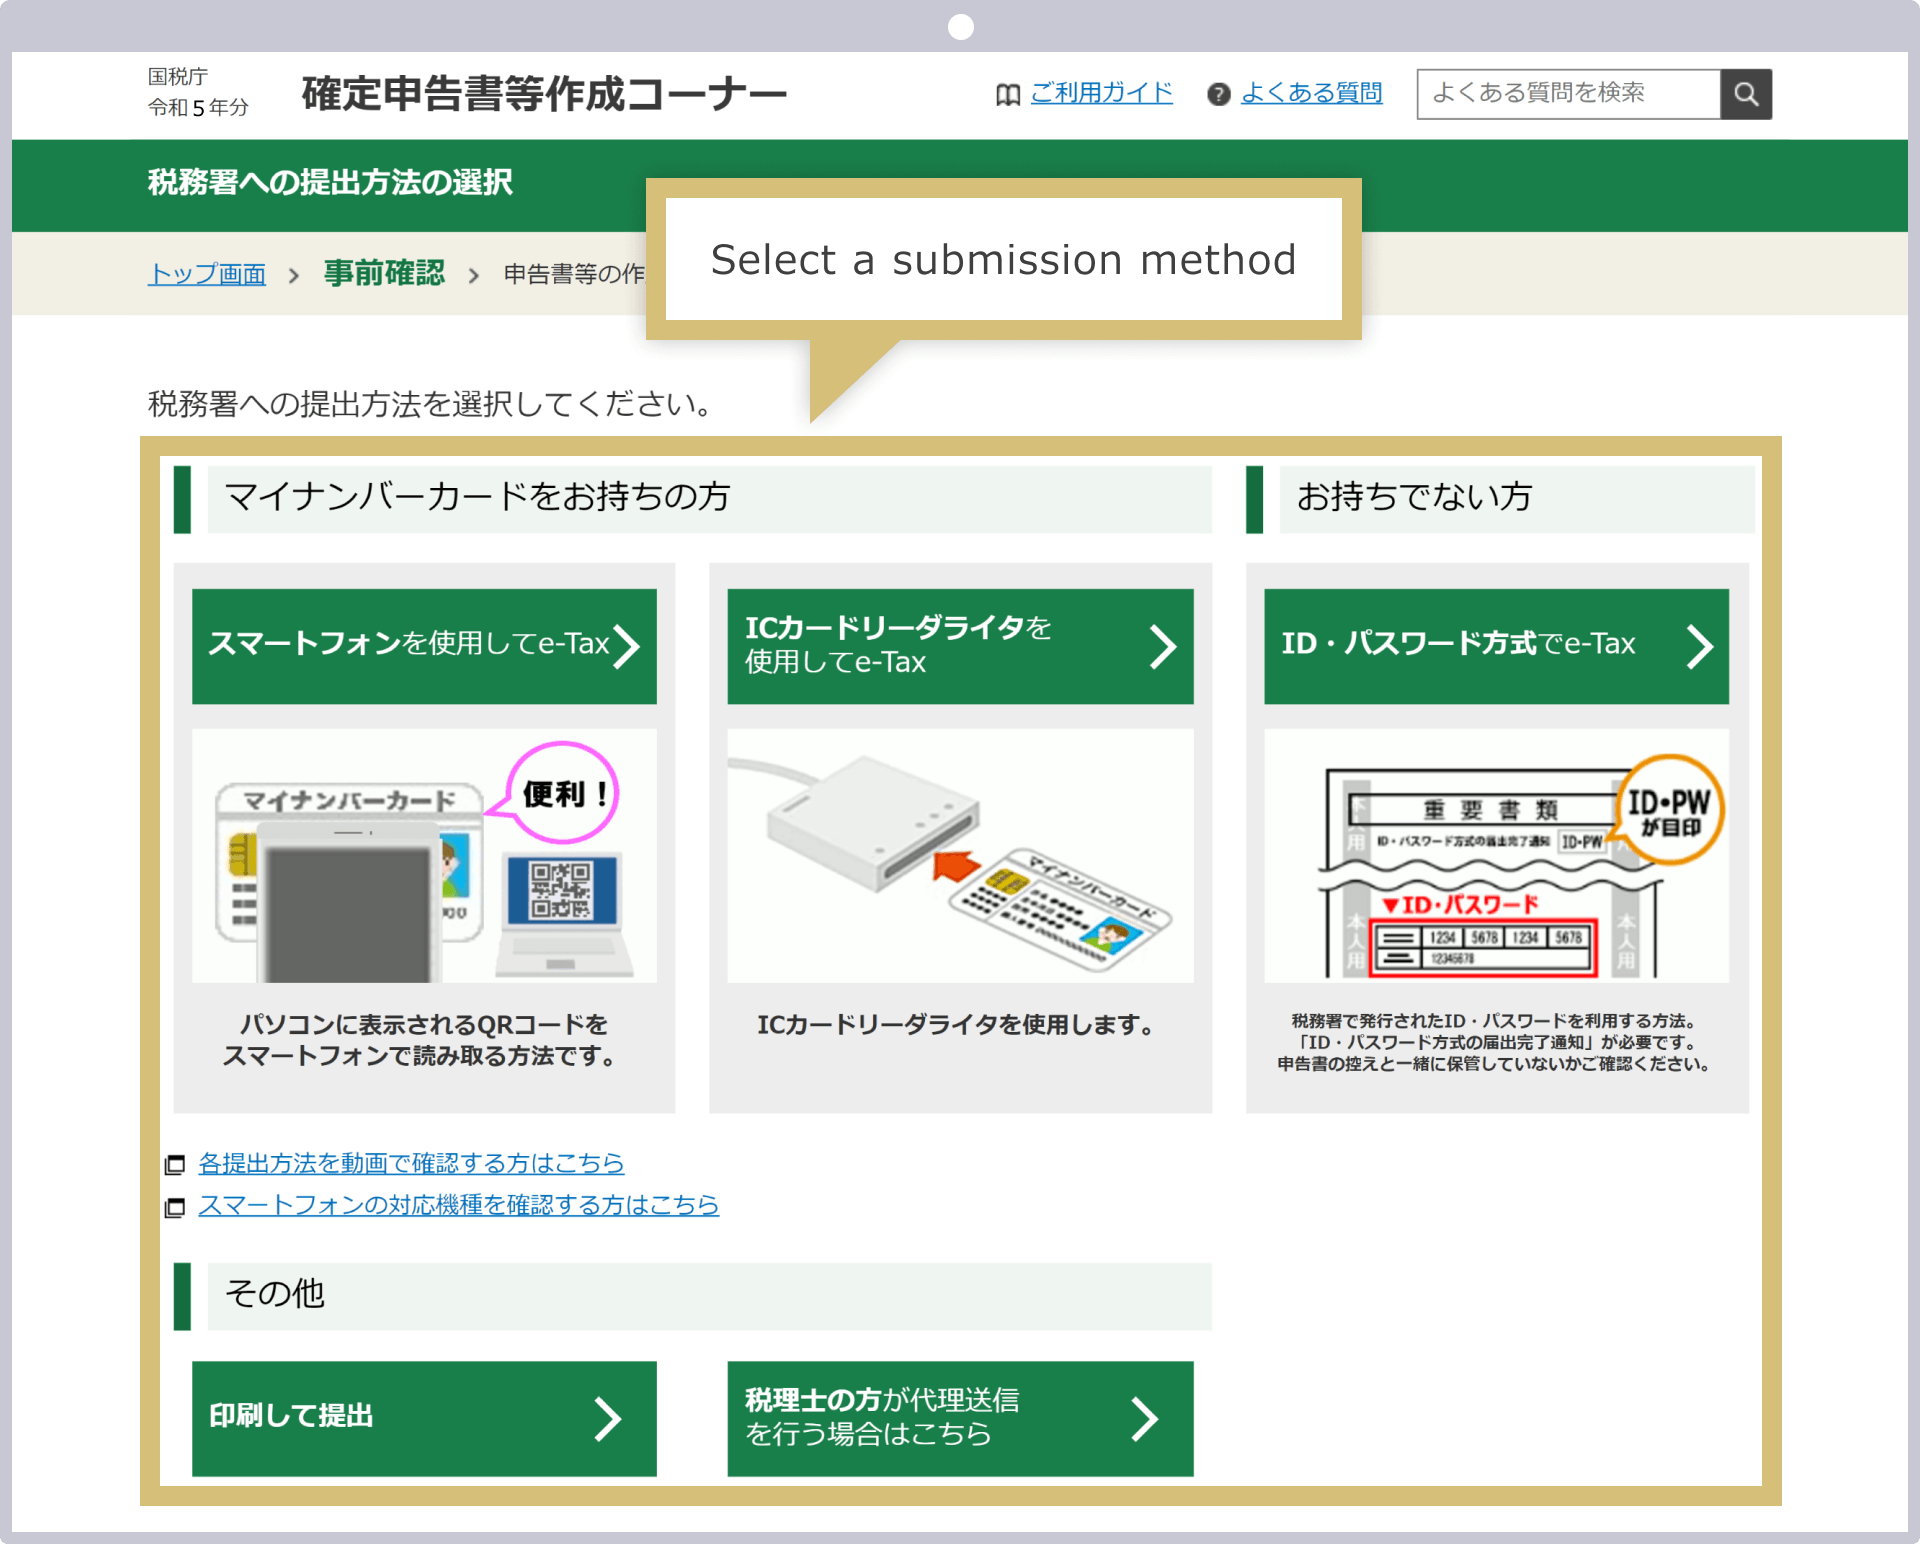1920x1544 pixels.
Task: Open the ご利用ガイド link
Action: click(1101, 93)
